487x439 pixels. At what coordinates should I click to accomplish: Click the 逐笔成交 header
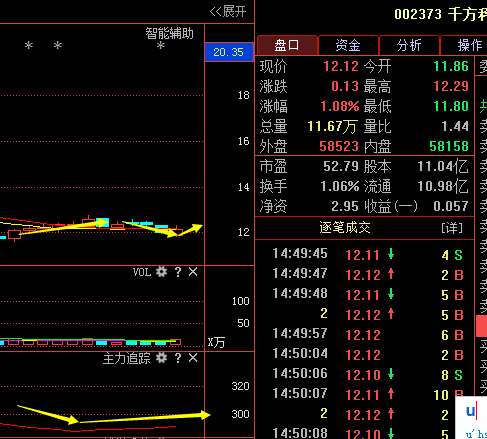tap(345, 228)
